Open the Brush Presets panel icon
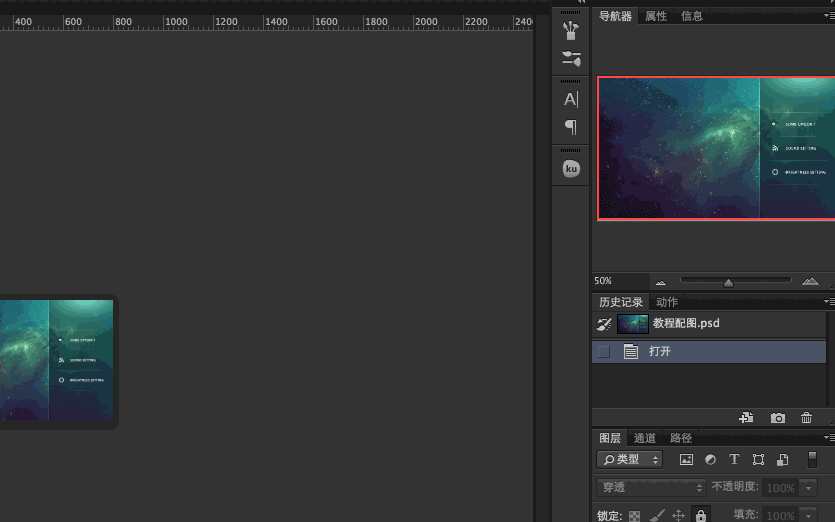Image resolution: width=835 pixels, height=522 pixels. coord(571,58)
